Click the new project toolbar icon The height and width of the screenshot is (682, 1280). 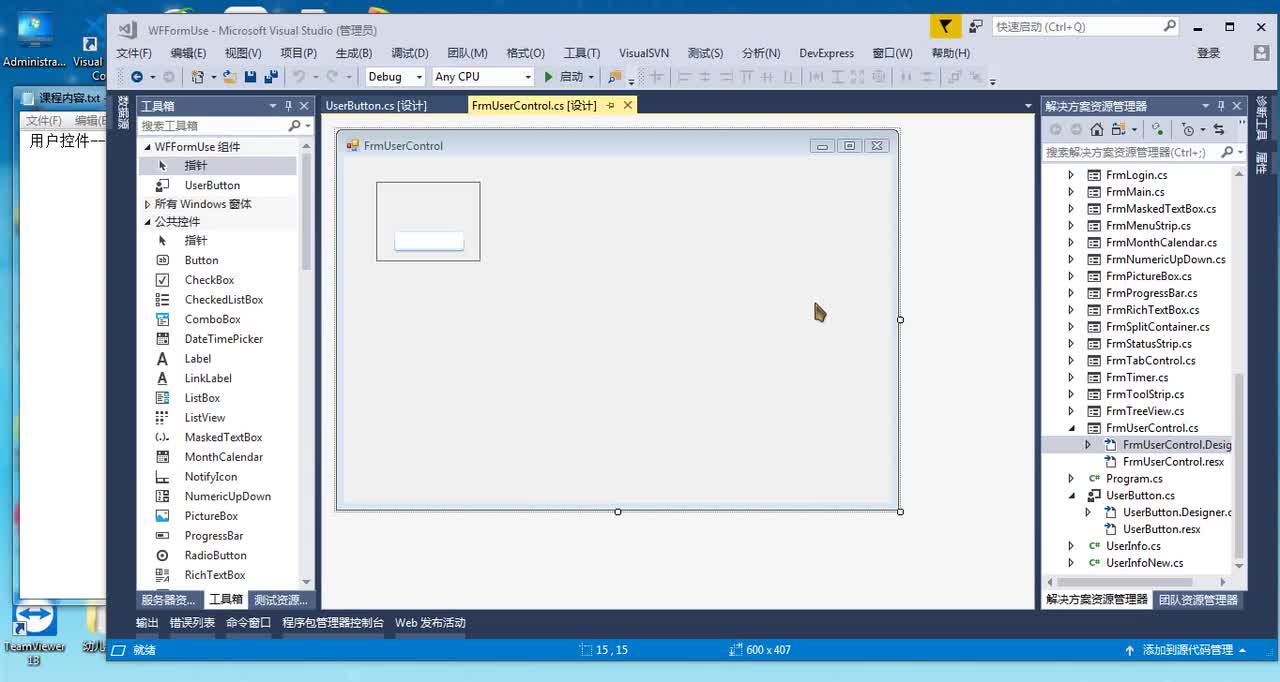(x=197, y=76)
